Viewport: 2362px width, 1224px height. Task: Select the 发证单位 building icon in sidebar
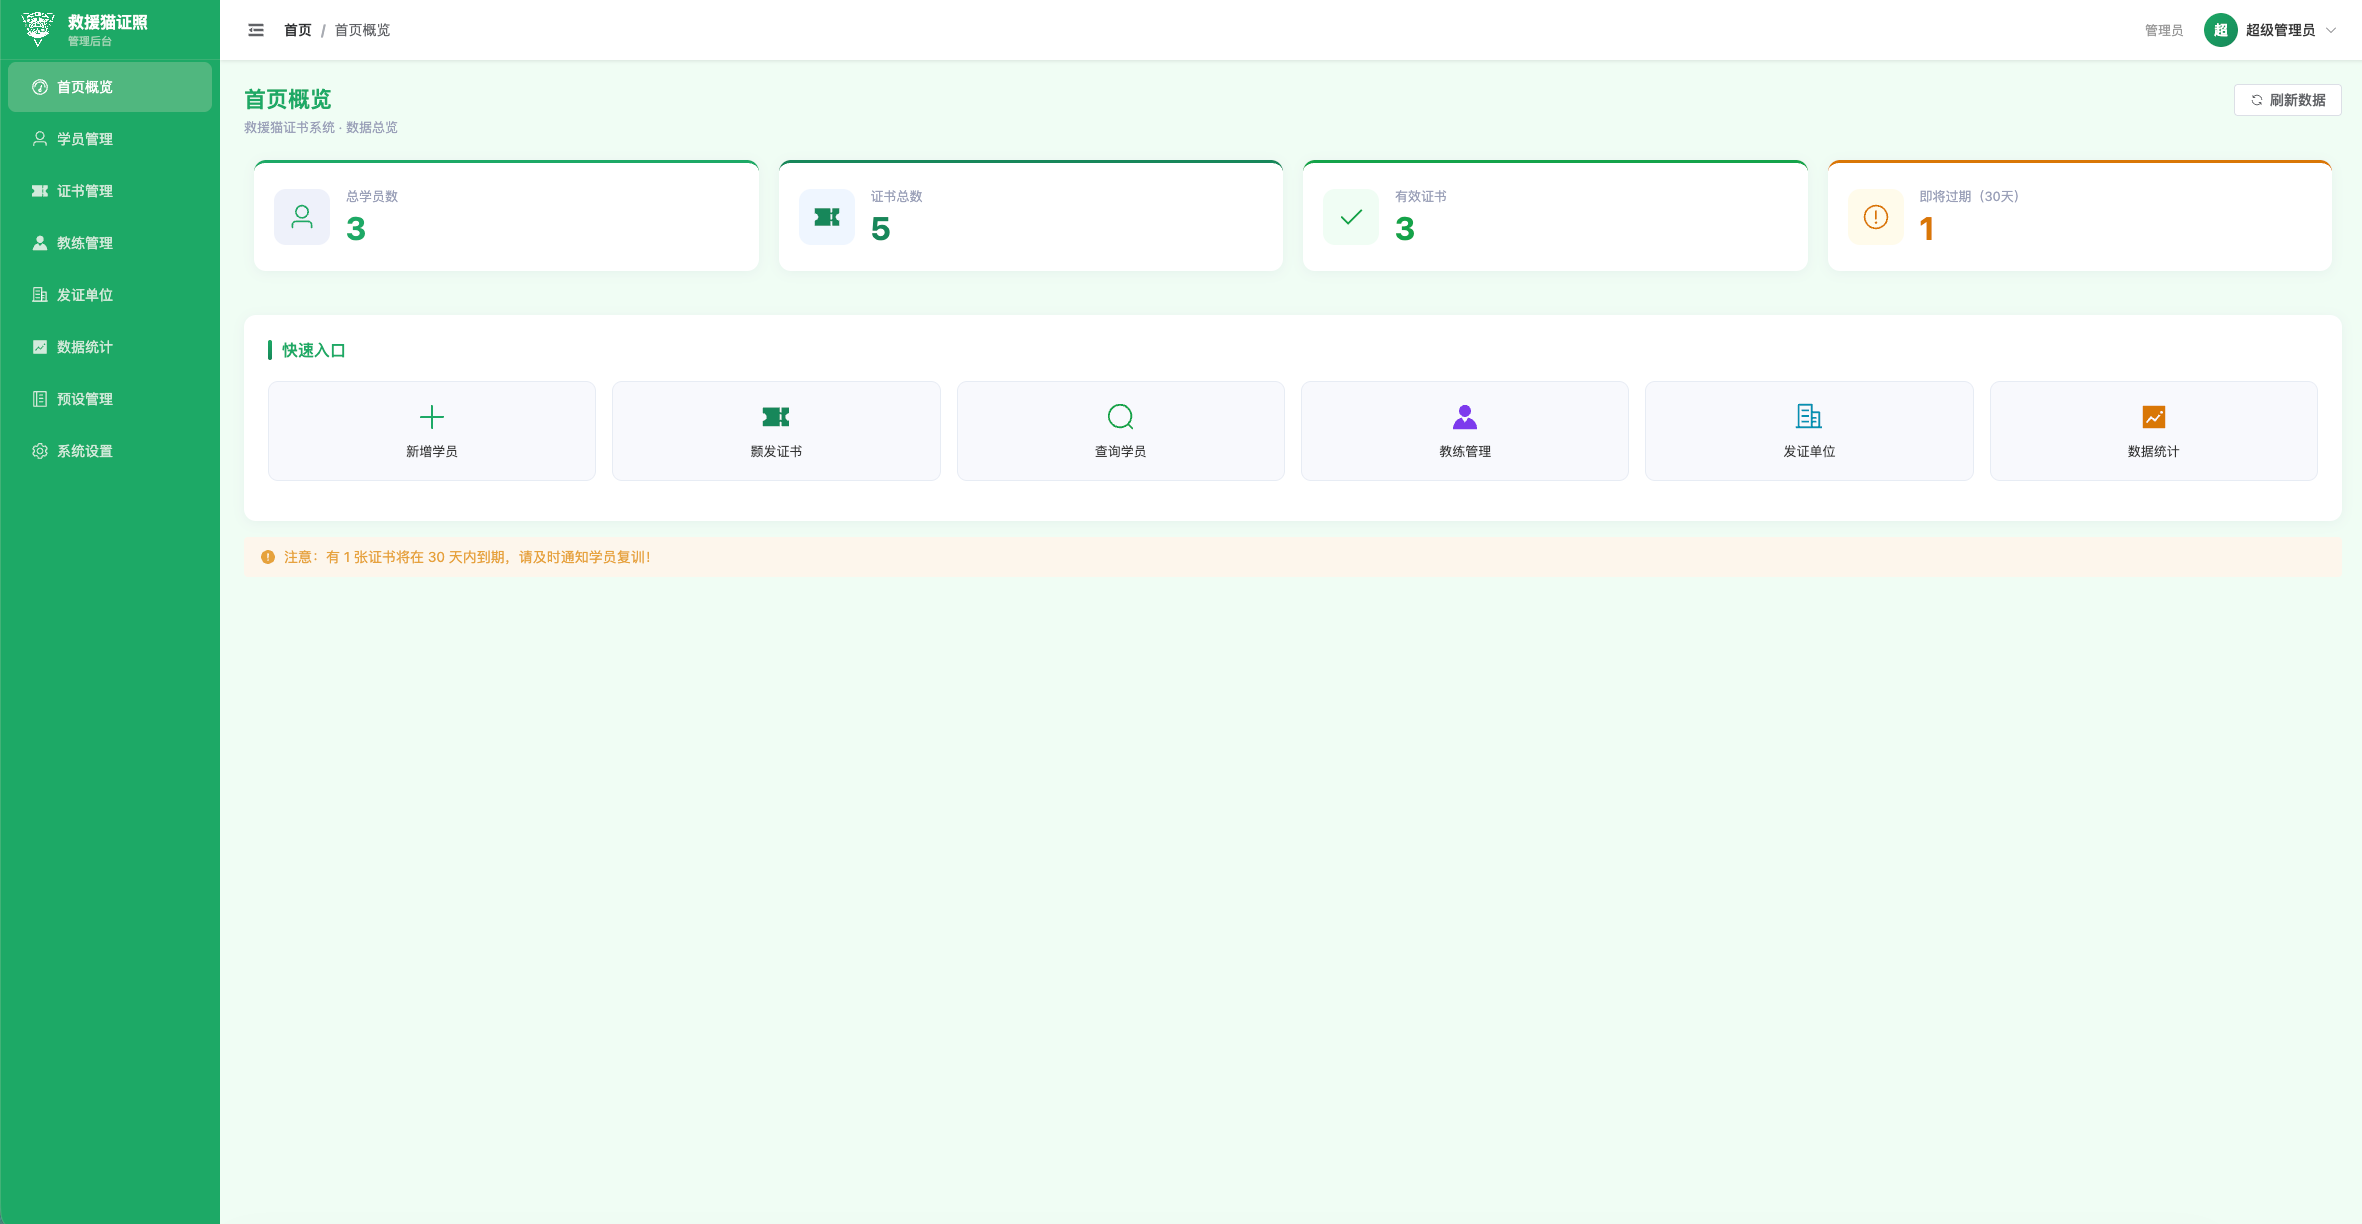(x=40, y=295)
